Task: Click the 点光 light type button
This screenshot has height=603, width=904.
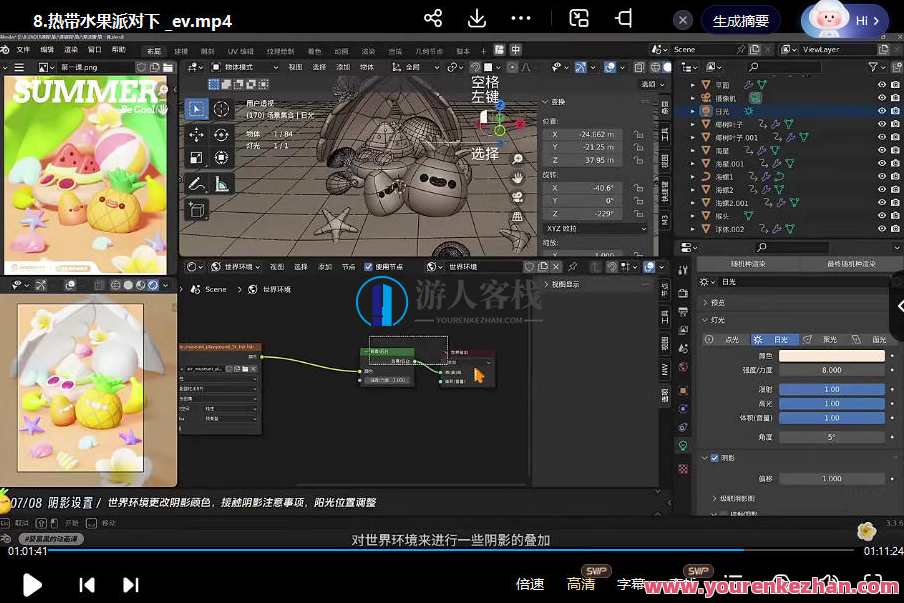Action: tap(733, 339)
